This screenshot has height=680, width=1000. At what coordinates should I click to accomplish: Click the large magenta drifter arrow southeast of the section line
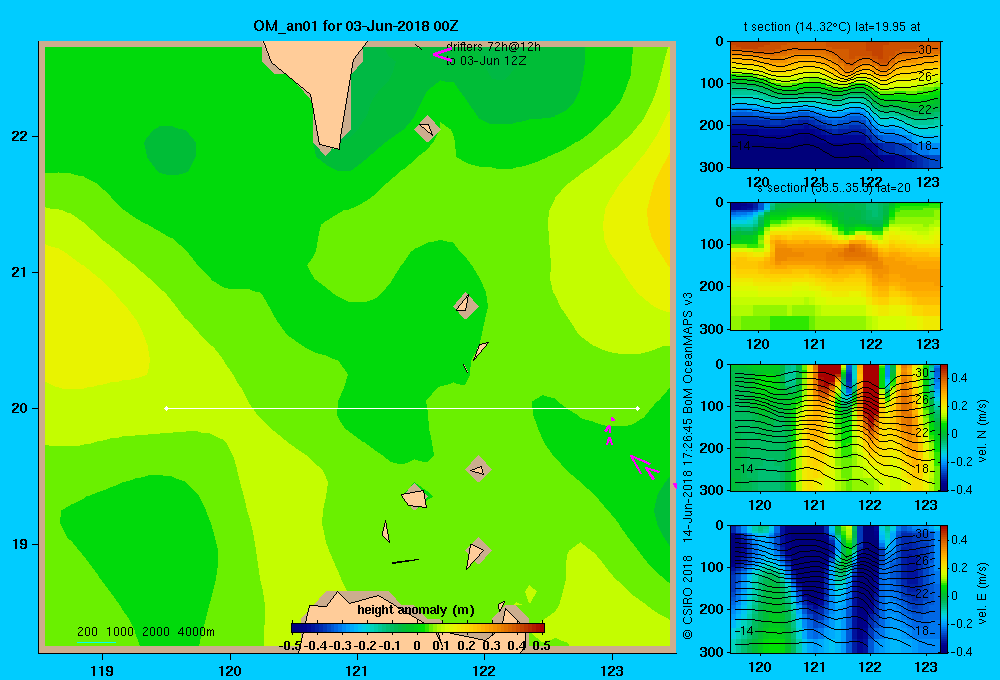point(644,467)
